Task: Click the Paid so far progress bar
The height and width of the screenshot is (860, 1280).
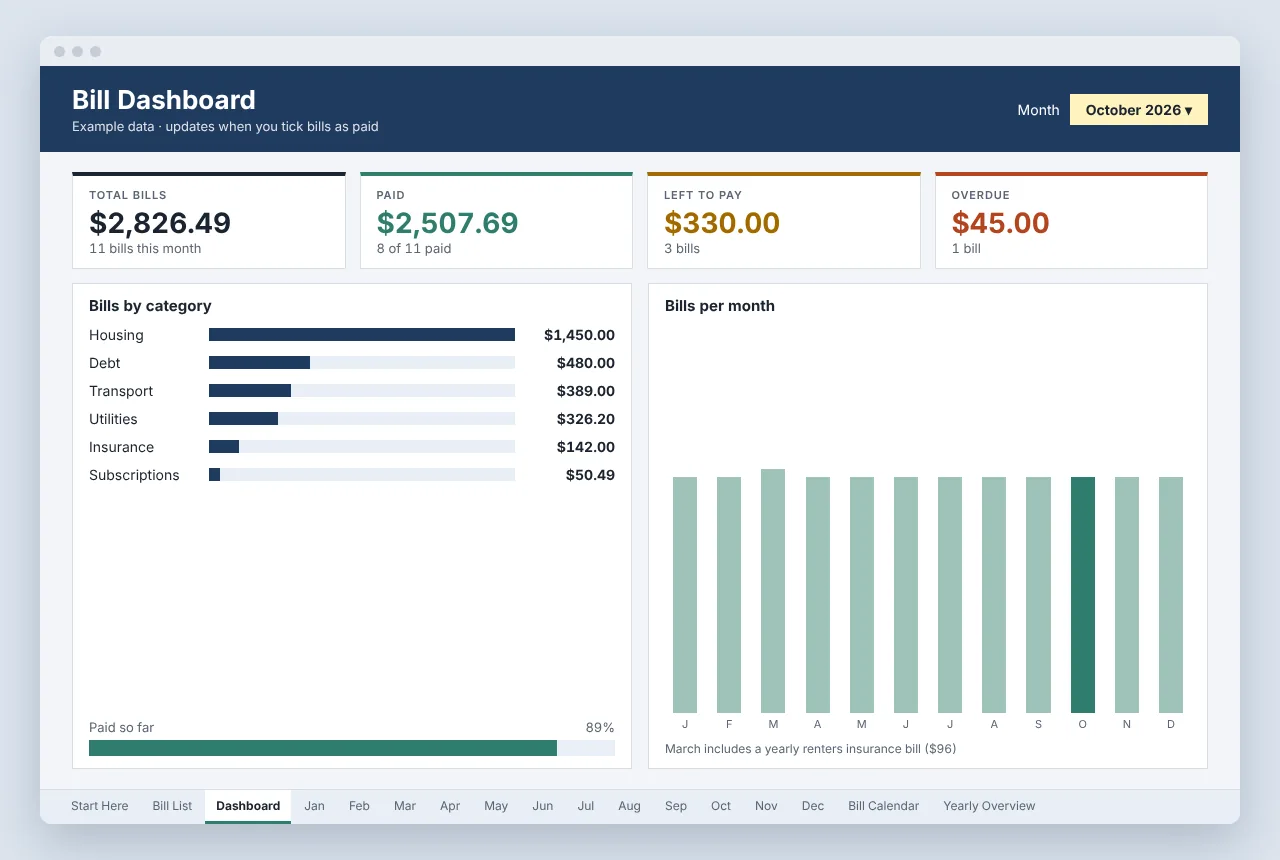Action: pyautogui.click(x=352, y=748)
